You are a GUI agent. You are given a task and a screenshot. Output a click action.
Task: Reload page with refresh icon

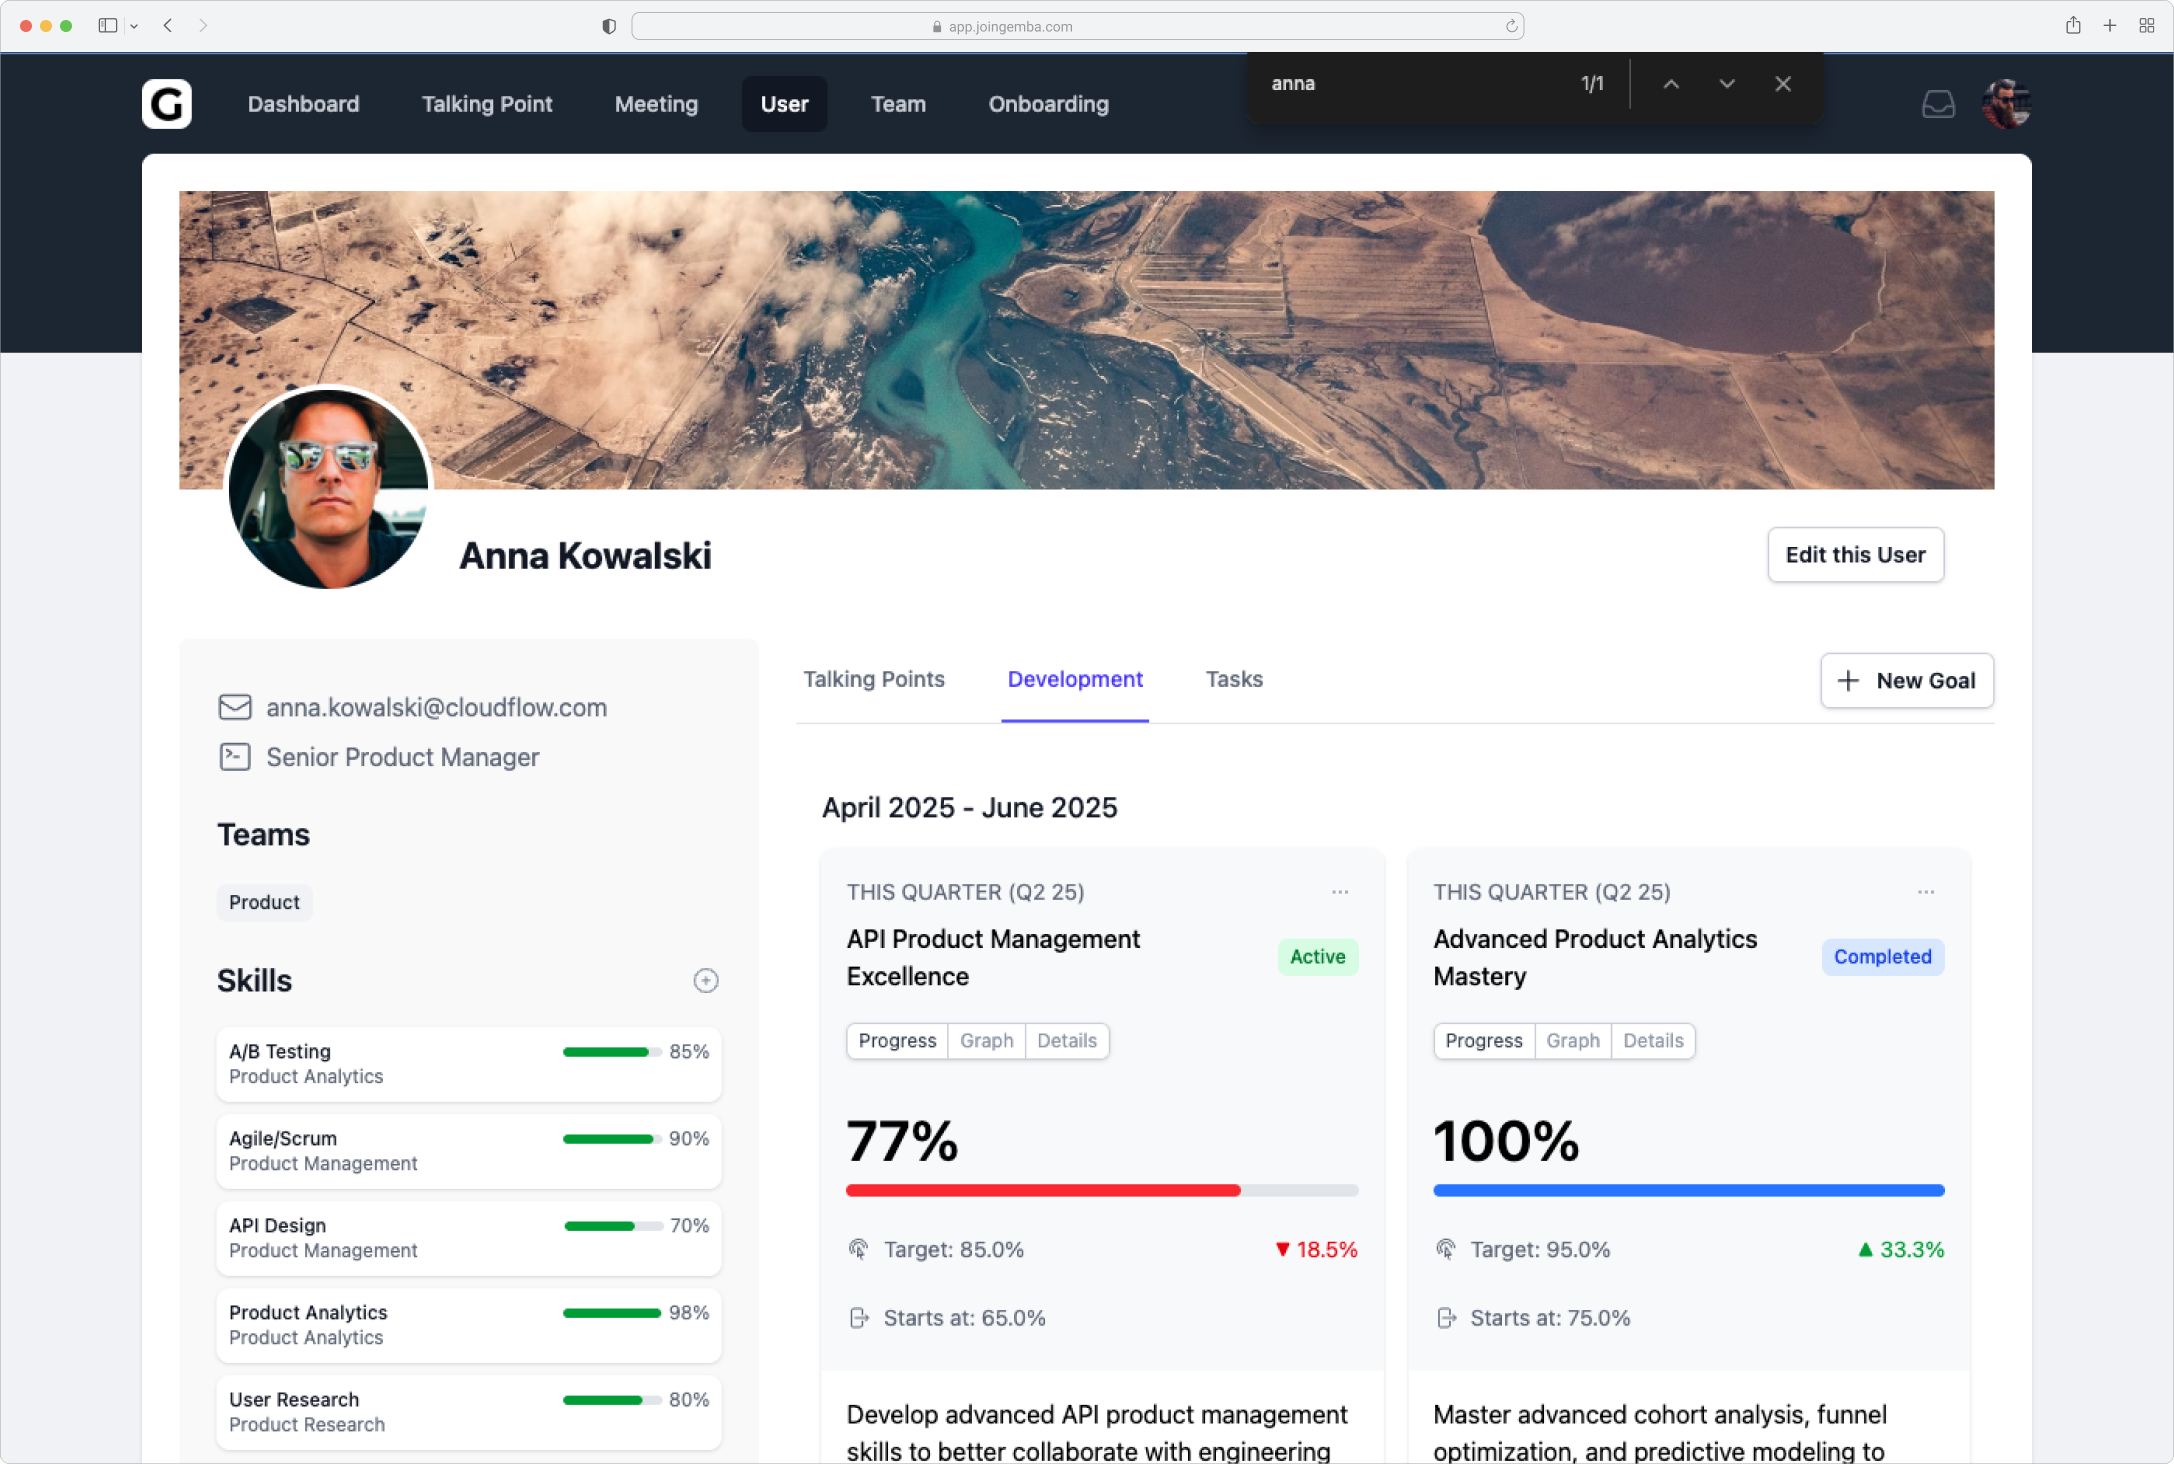1511,27
